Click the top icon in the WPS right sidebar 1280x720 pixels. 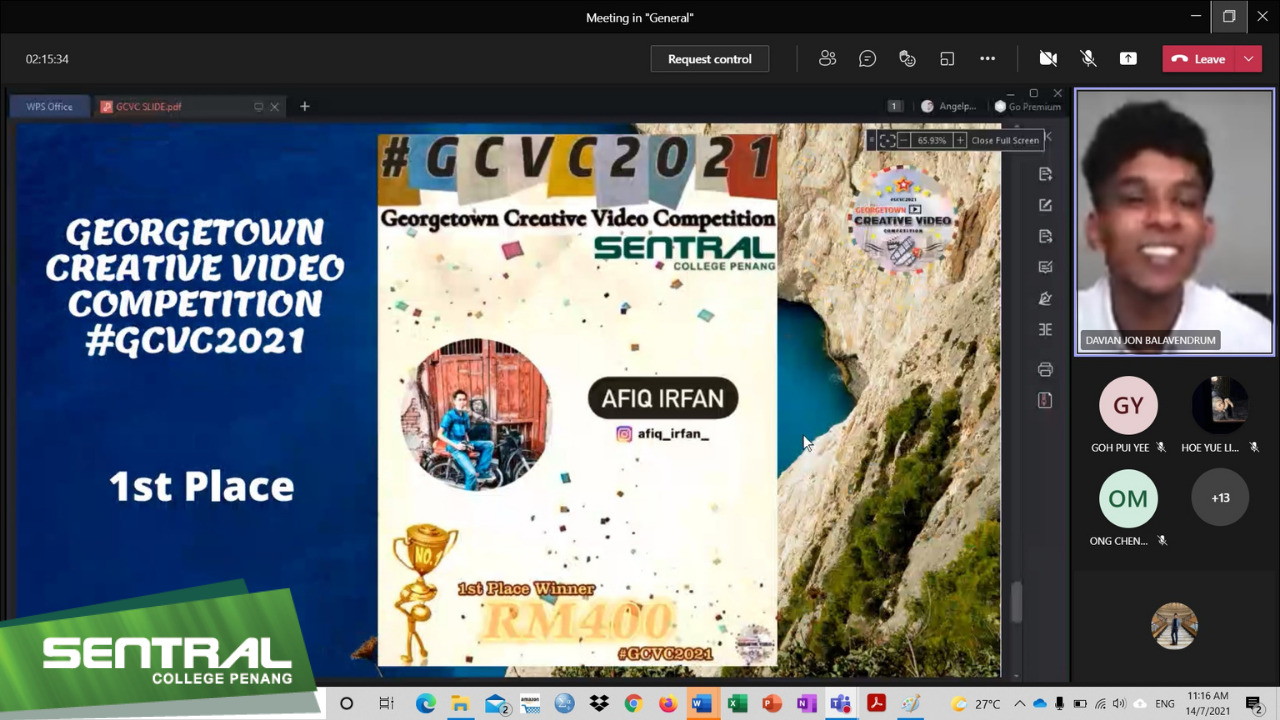[x=1045, y=174]
